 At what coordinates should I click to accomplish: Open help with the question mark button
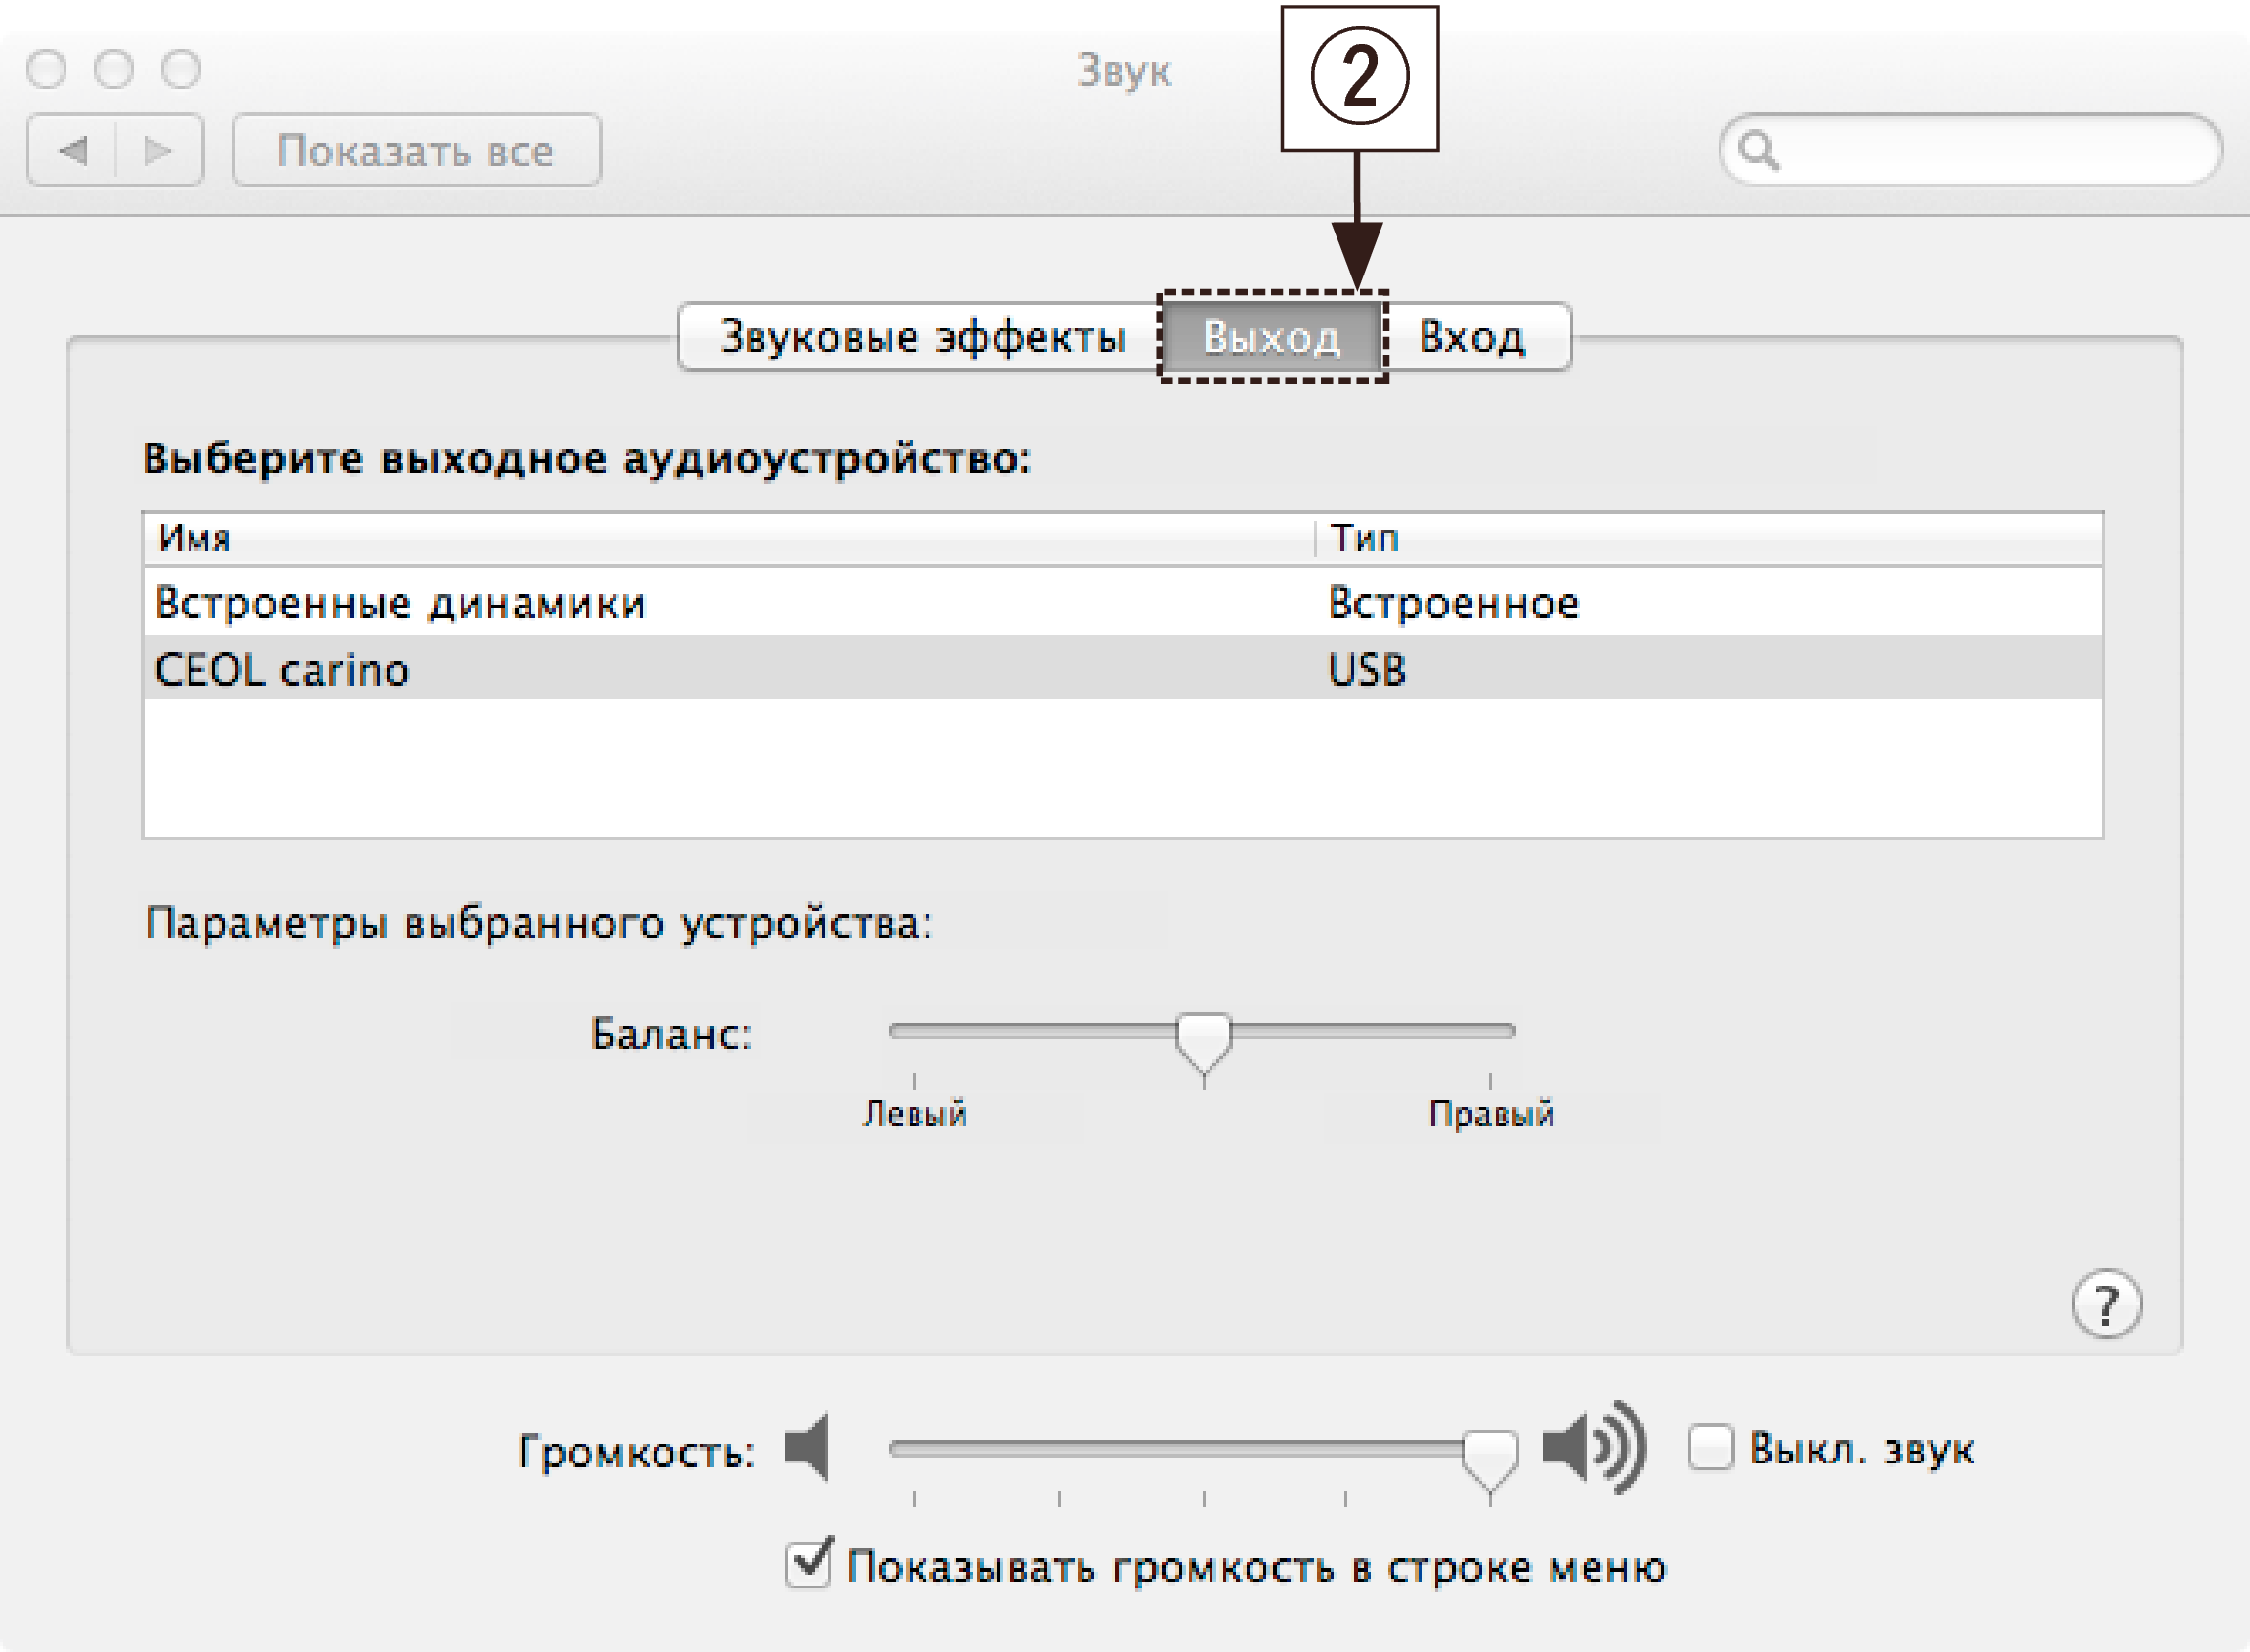click(x=2106, y=1304)
